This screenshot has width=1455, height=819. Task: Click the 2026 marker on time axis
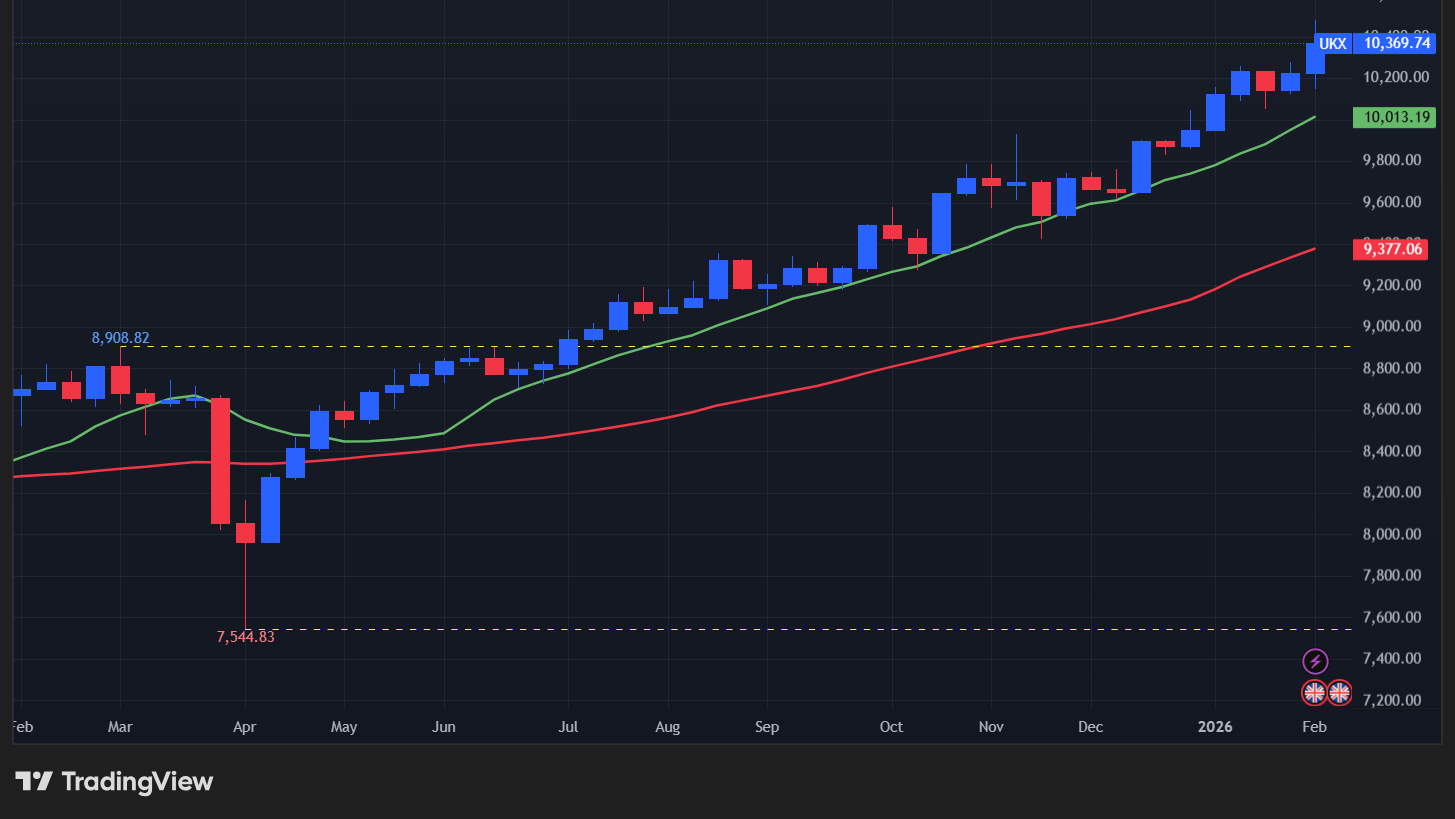pos(1217,726)
